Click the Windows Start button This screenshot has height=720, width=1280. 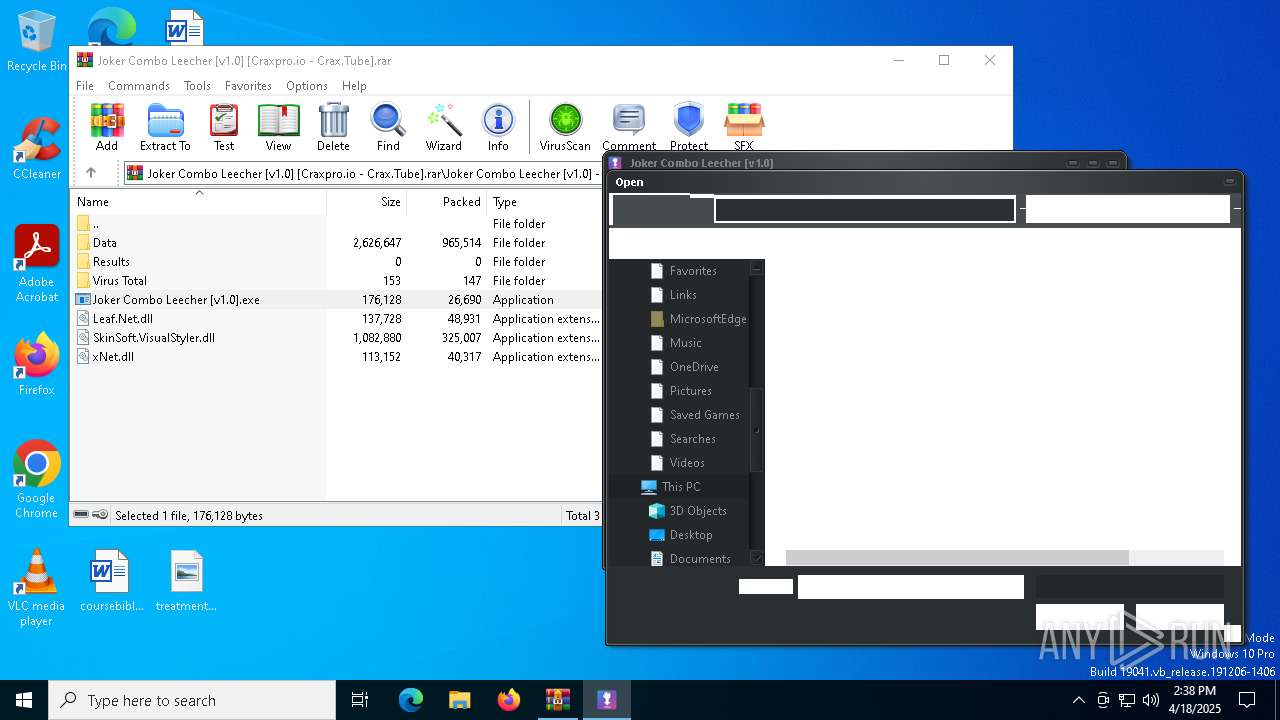[24, 700]
